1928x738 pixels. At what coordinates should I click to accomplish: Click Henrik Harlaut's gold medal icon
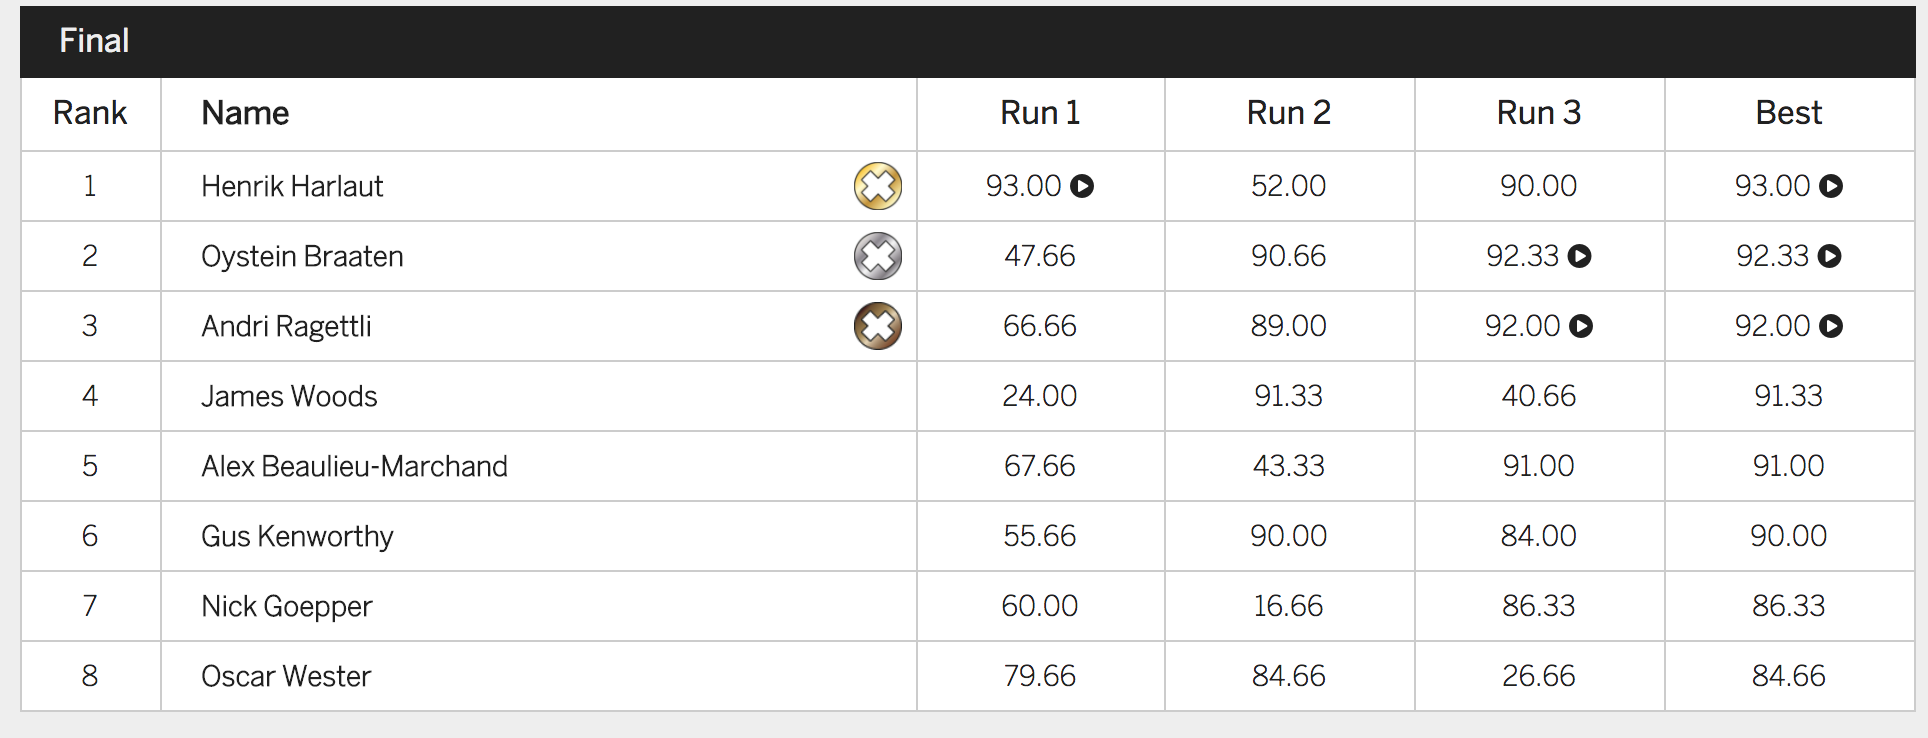click(x=878, y=186)
